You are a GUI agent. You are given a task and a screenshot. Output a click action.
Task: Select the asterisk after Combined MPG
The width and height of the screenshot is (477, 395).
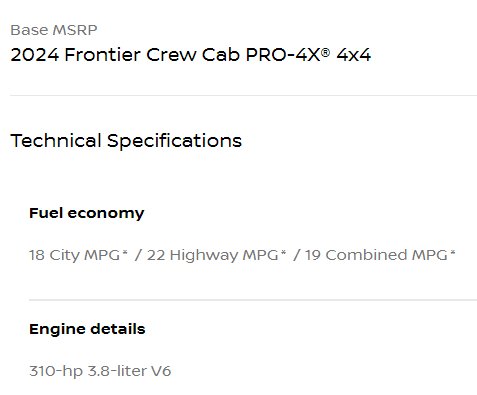pyautogui.click(x=452, y=252)
